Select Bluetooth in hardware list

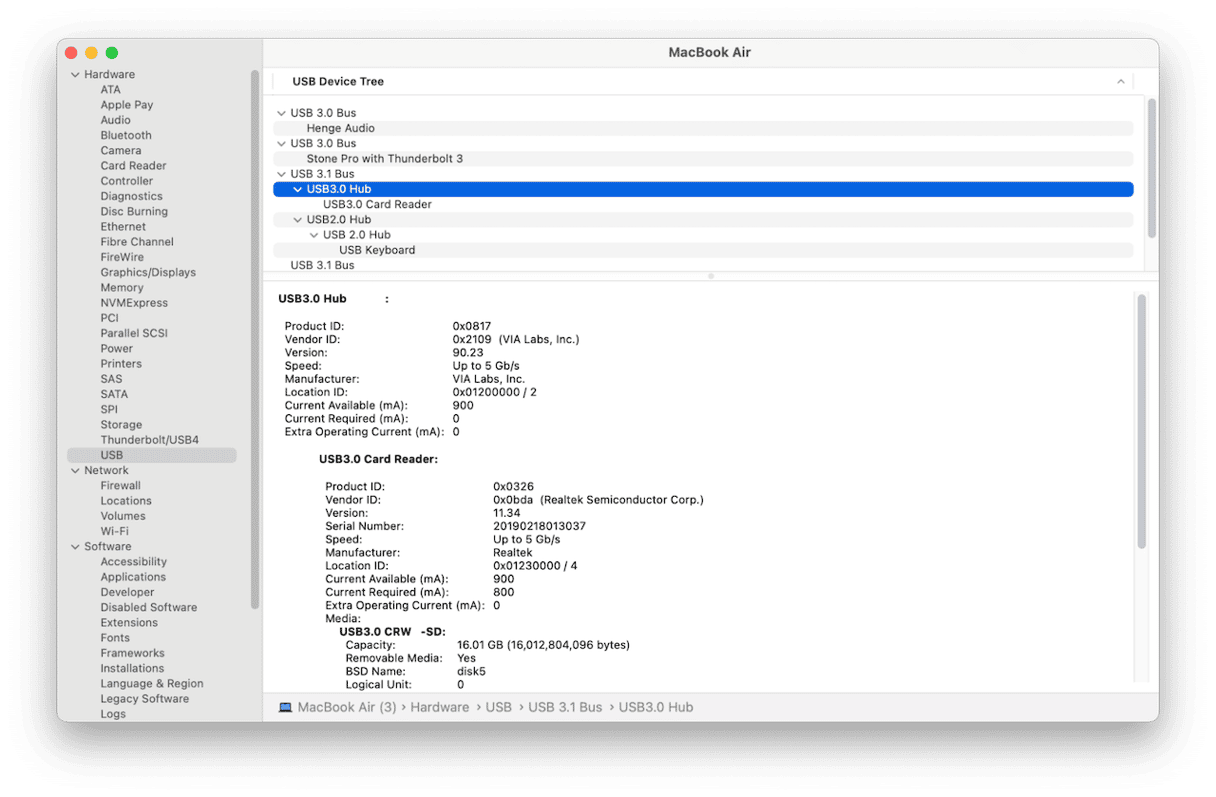[126, 135]
